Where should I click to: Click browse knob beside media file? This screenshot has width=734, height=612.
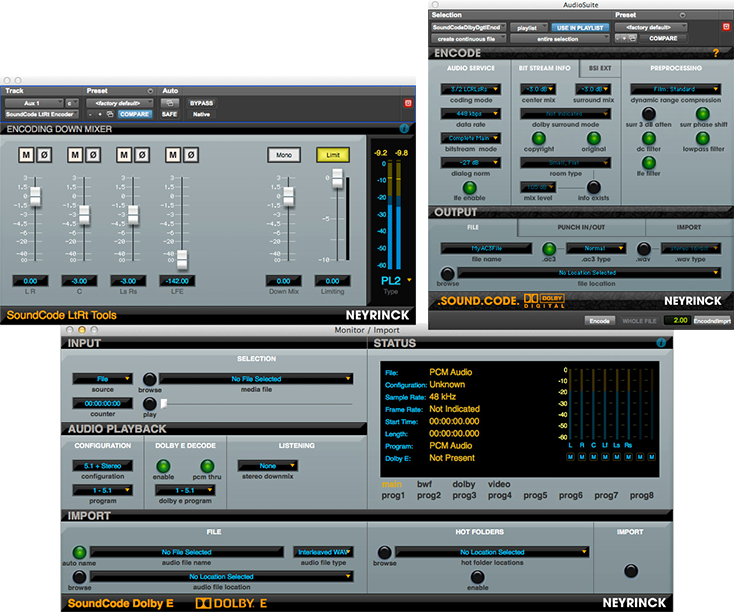coord(150,379)
